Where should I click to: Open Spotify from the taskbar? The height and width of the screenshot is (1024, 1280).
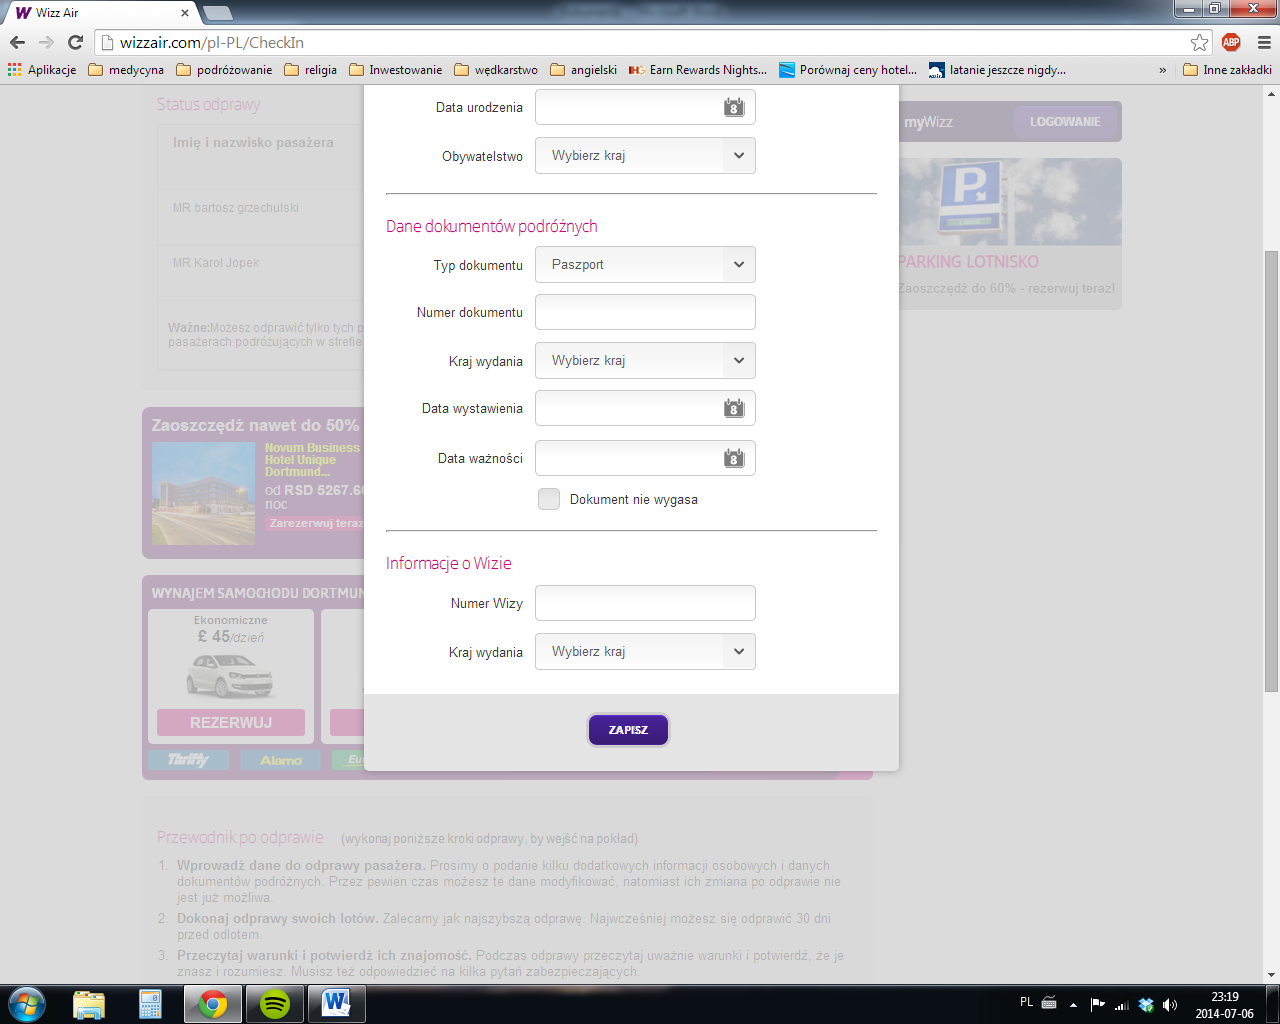274,1003
